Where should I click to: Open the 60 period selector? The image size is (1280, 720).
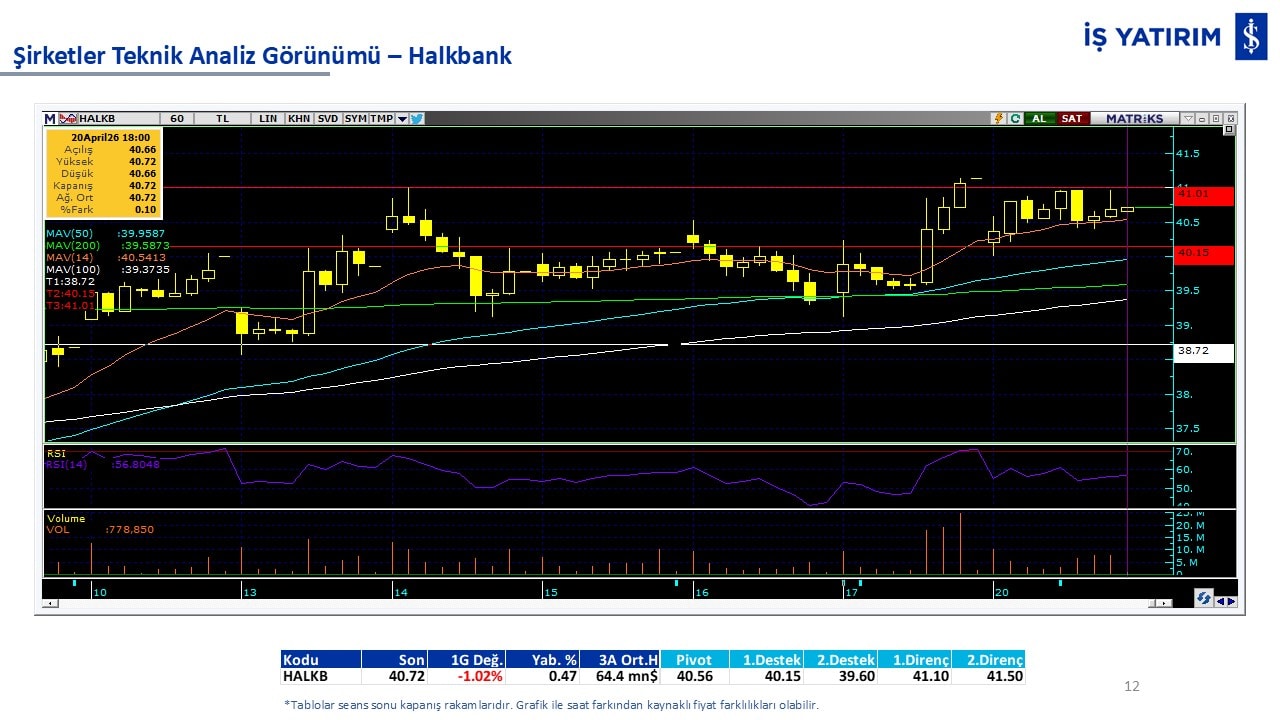177,118
